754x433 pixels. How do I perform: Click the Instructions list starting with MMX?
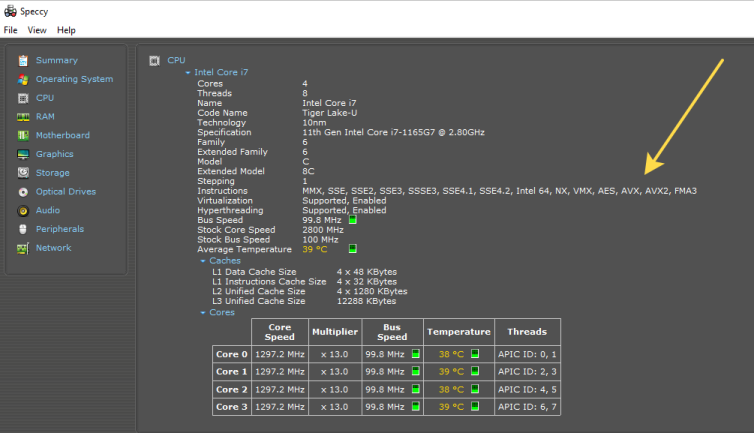pyautogui.click(x=499, y=191)
